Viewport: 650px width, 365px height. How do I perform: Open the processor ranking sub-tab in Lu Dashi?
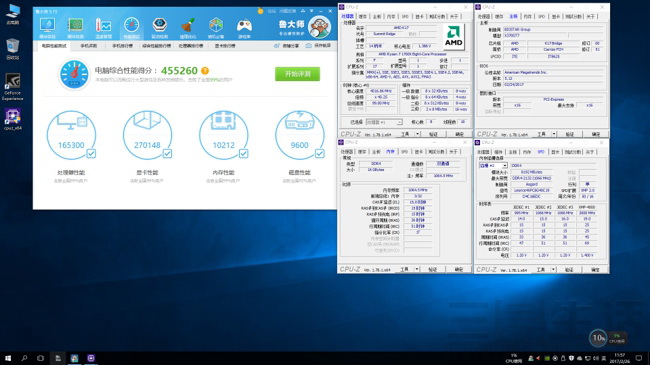tap(191, 46)
